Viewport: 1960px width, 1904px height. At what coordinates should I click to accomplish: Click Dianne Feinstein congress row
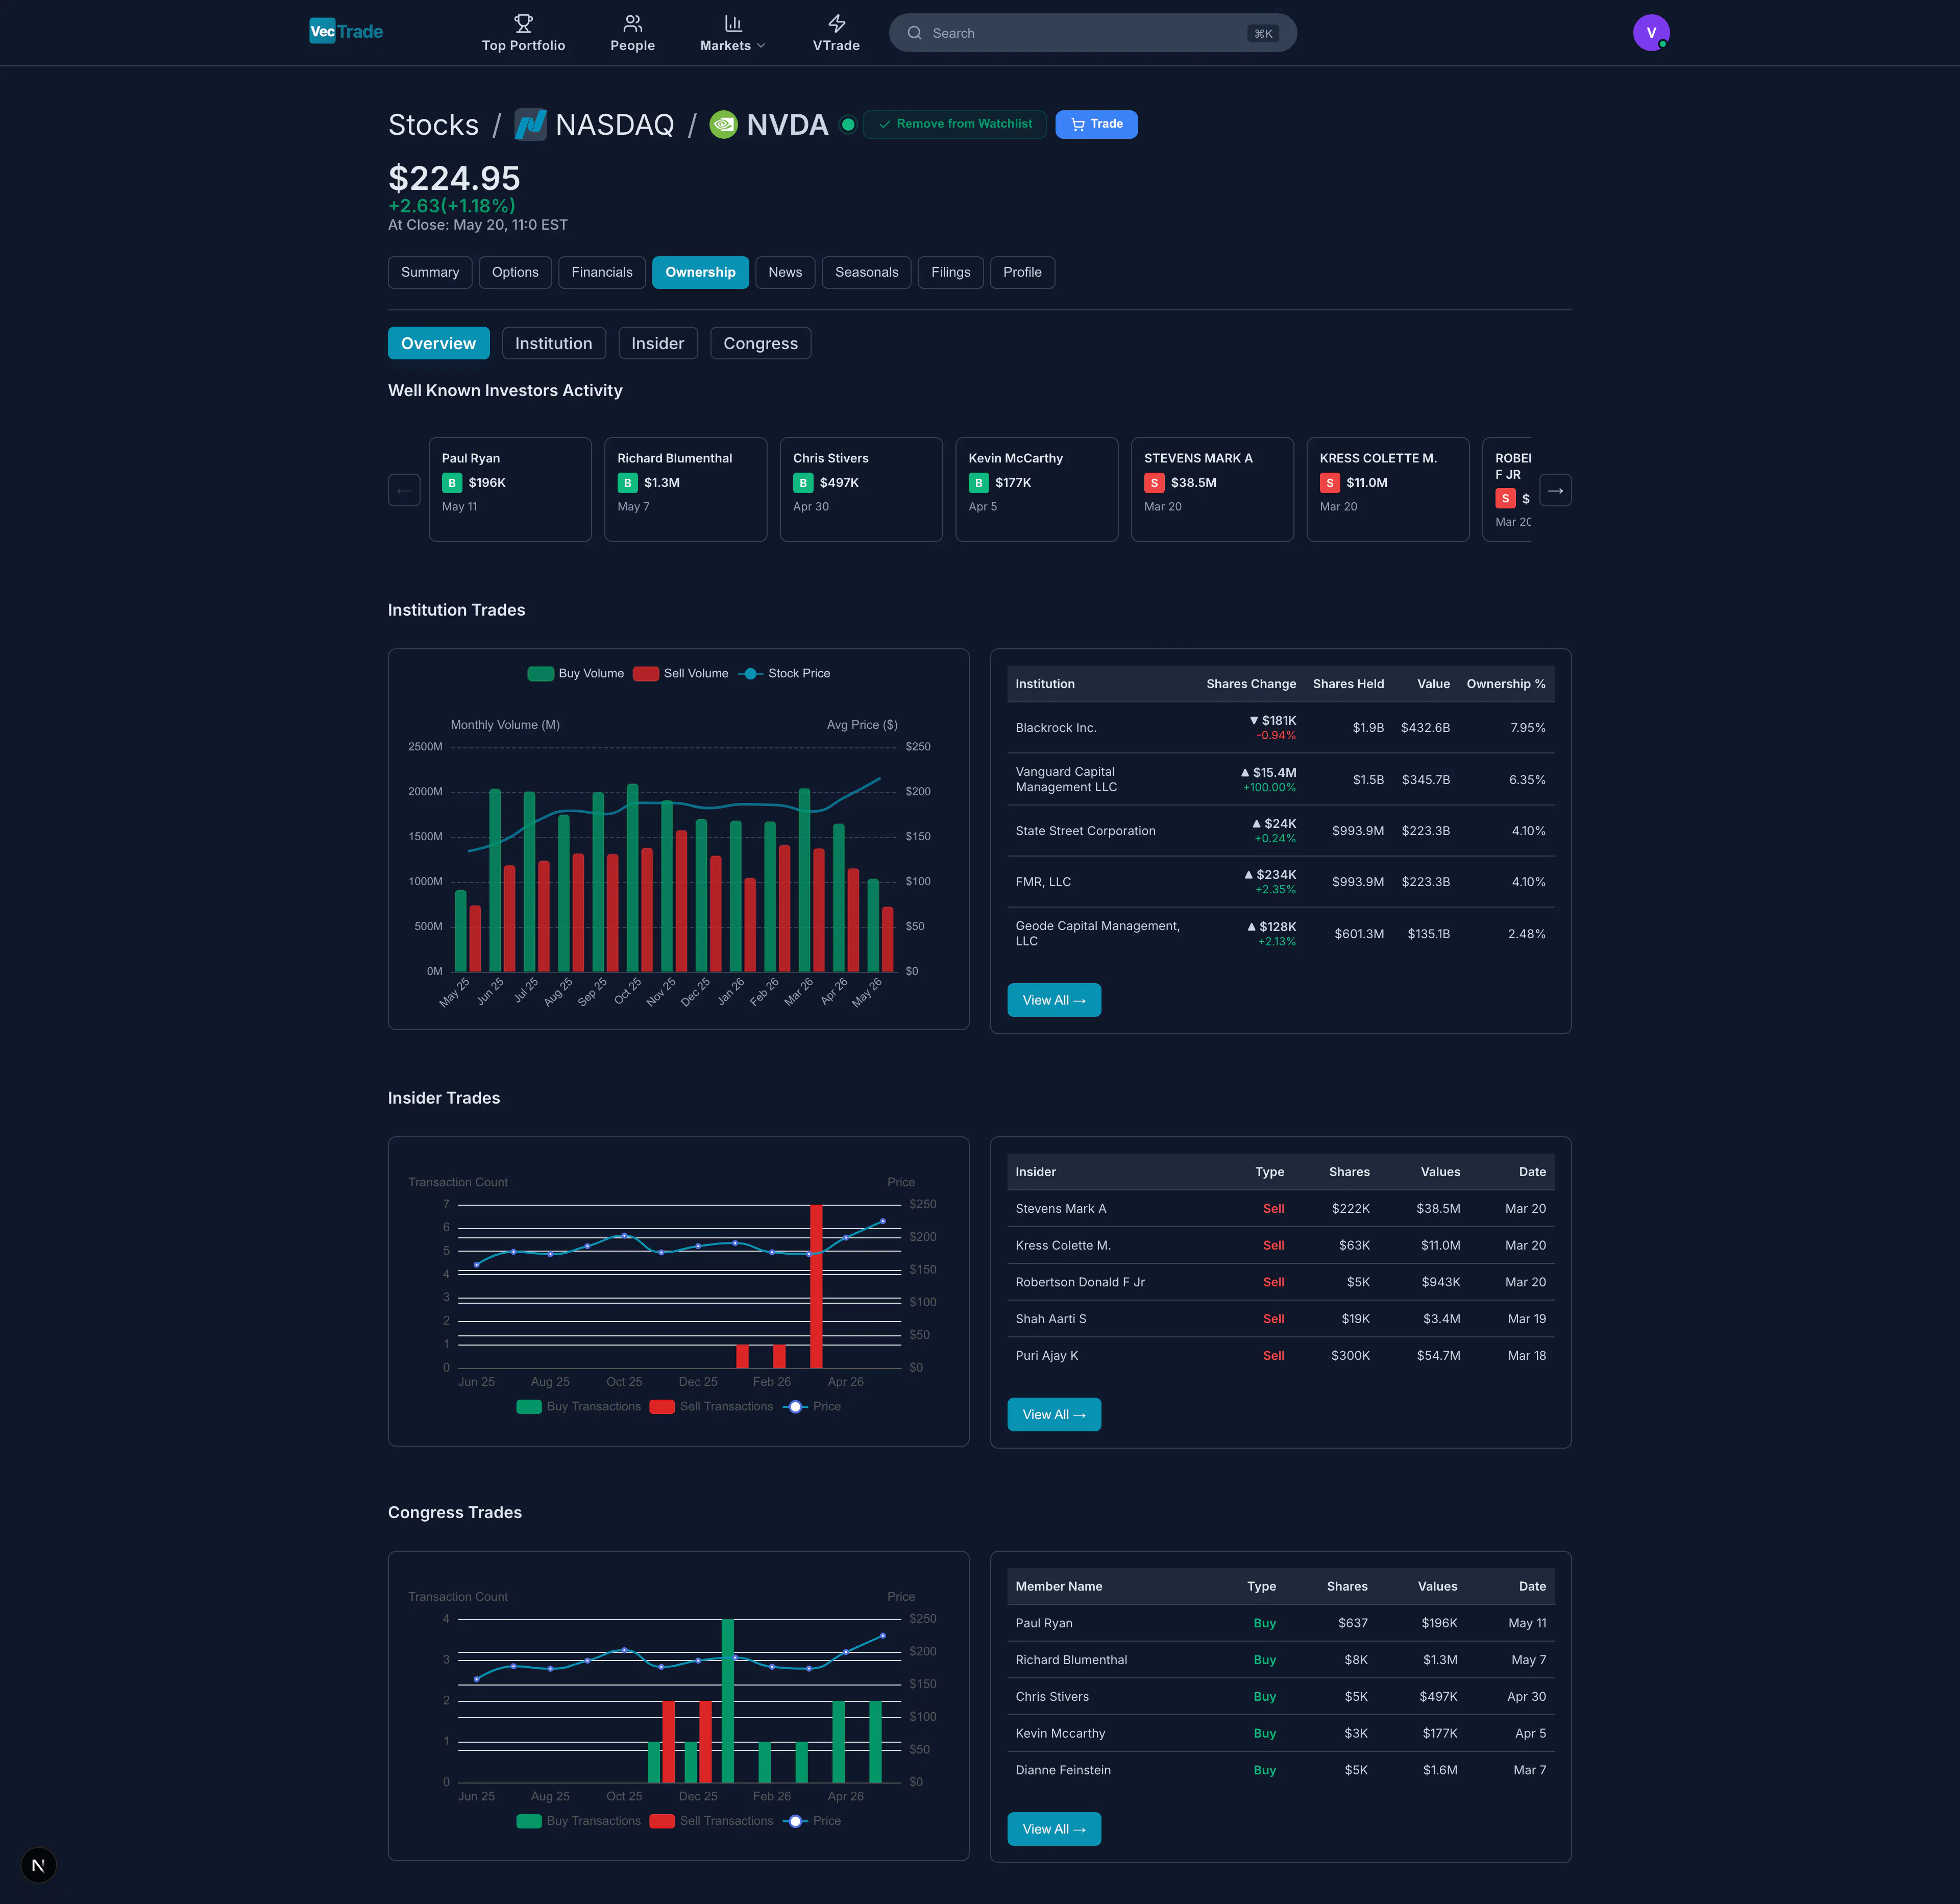point(1280,1769)
